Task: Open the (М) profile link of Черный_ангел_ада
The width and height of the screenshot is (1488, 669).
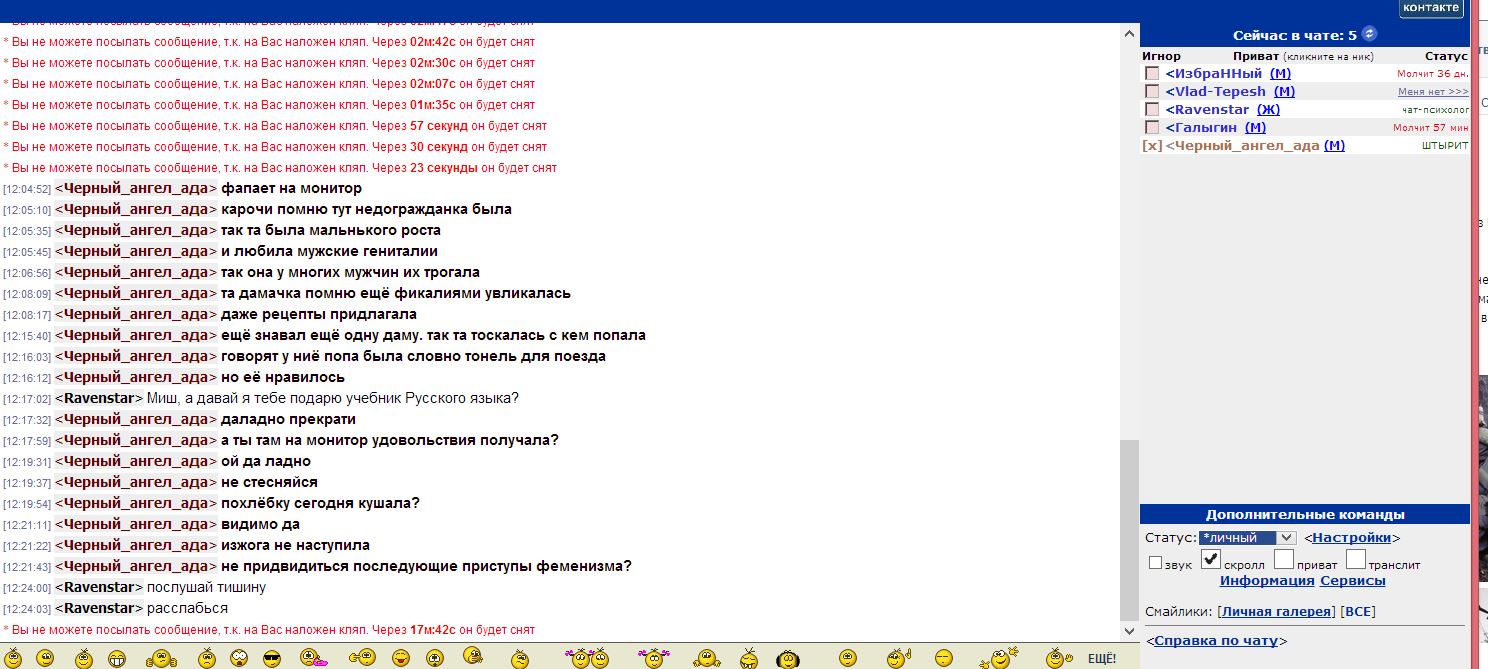Action: point(1334,146)
